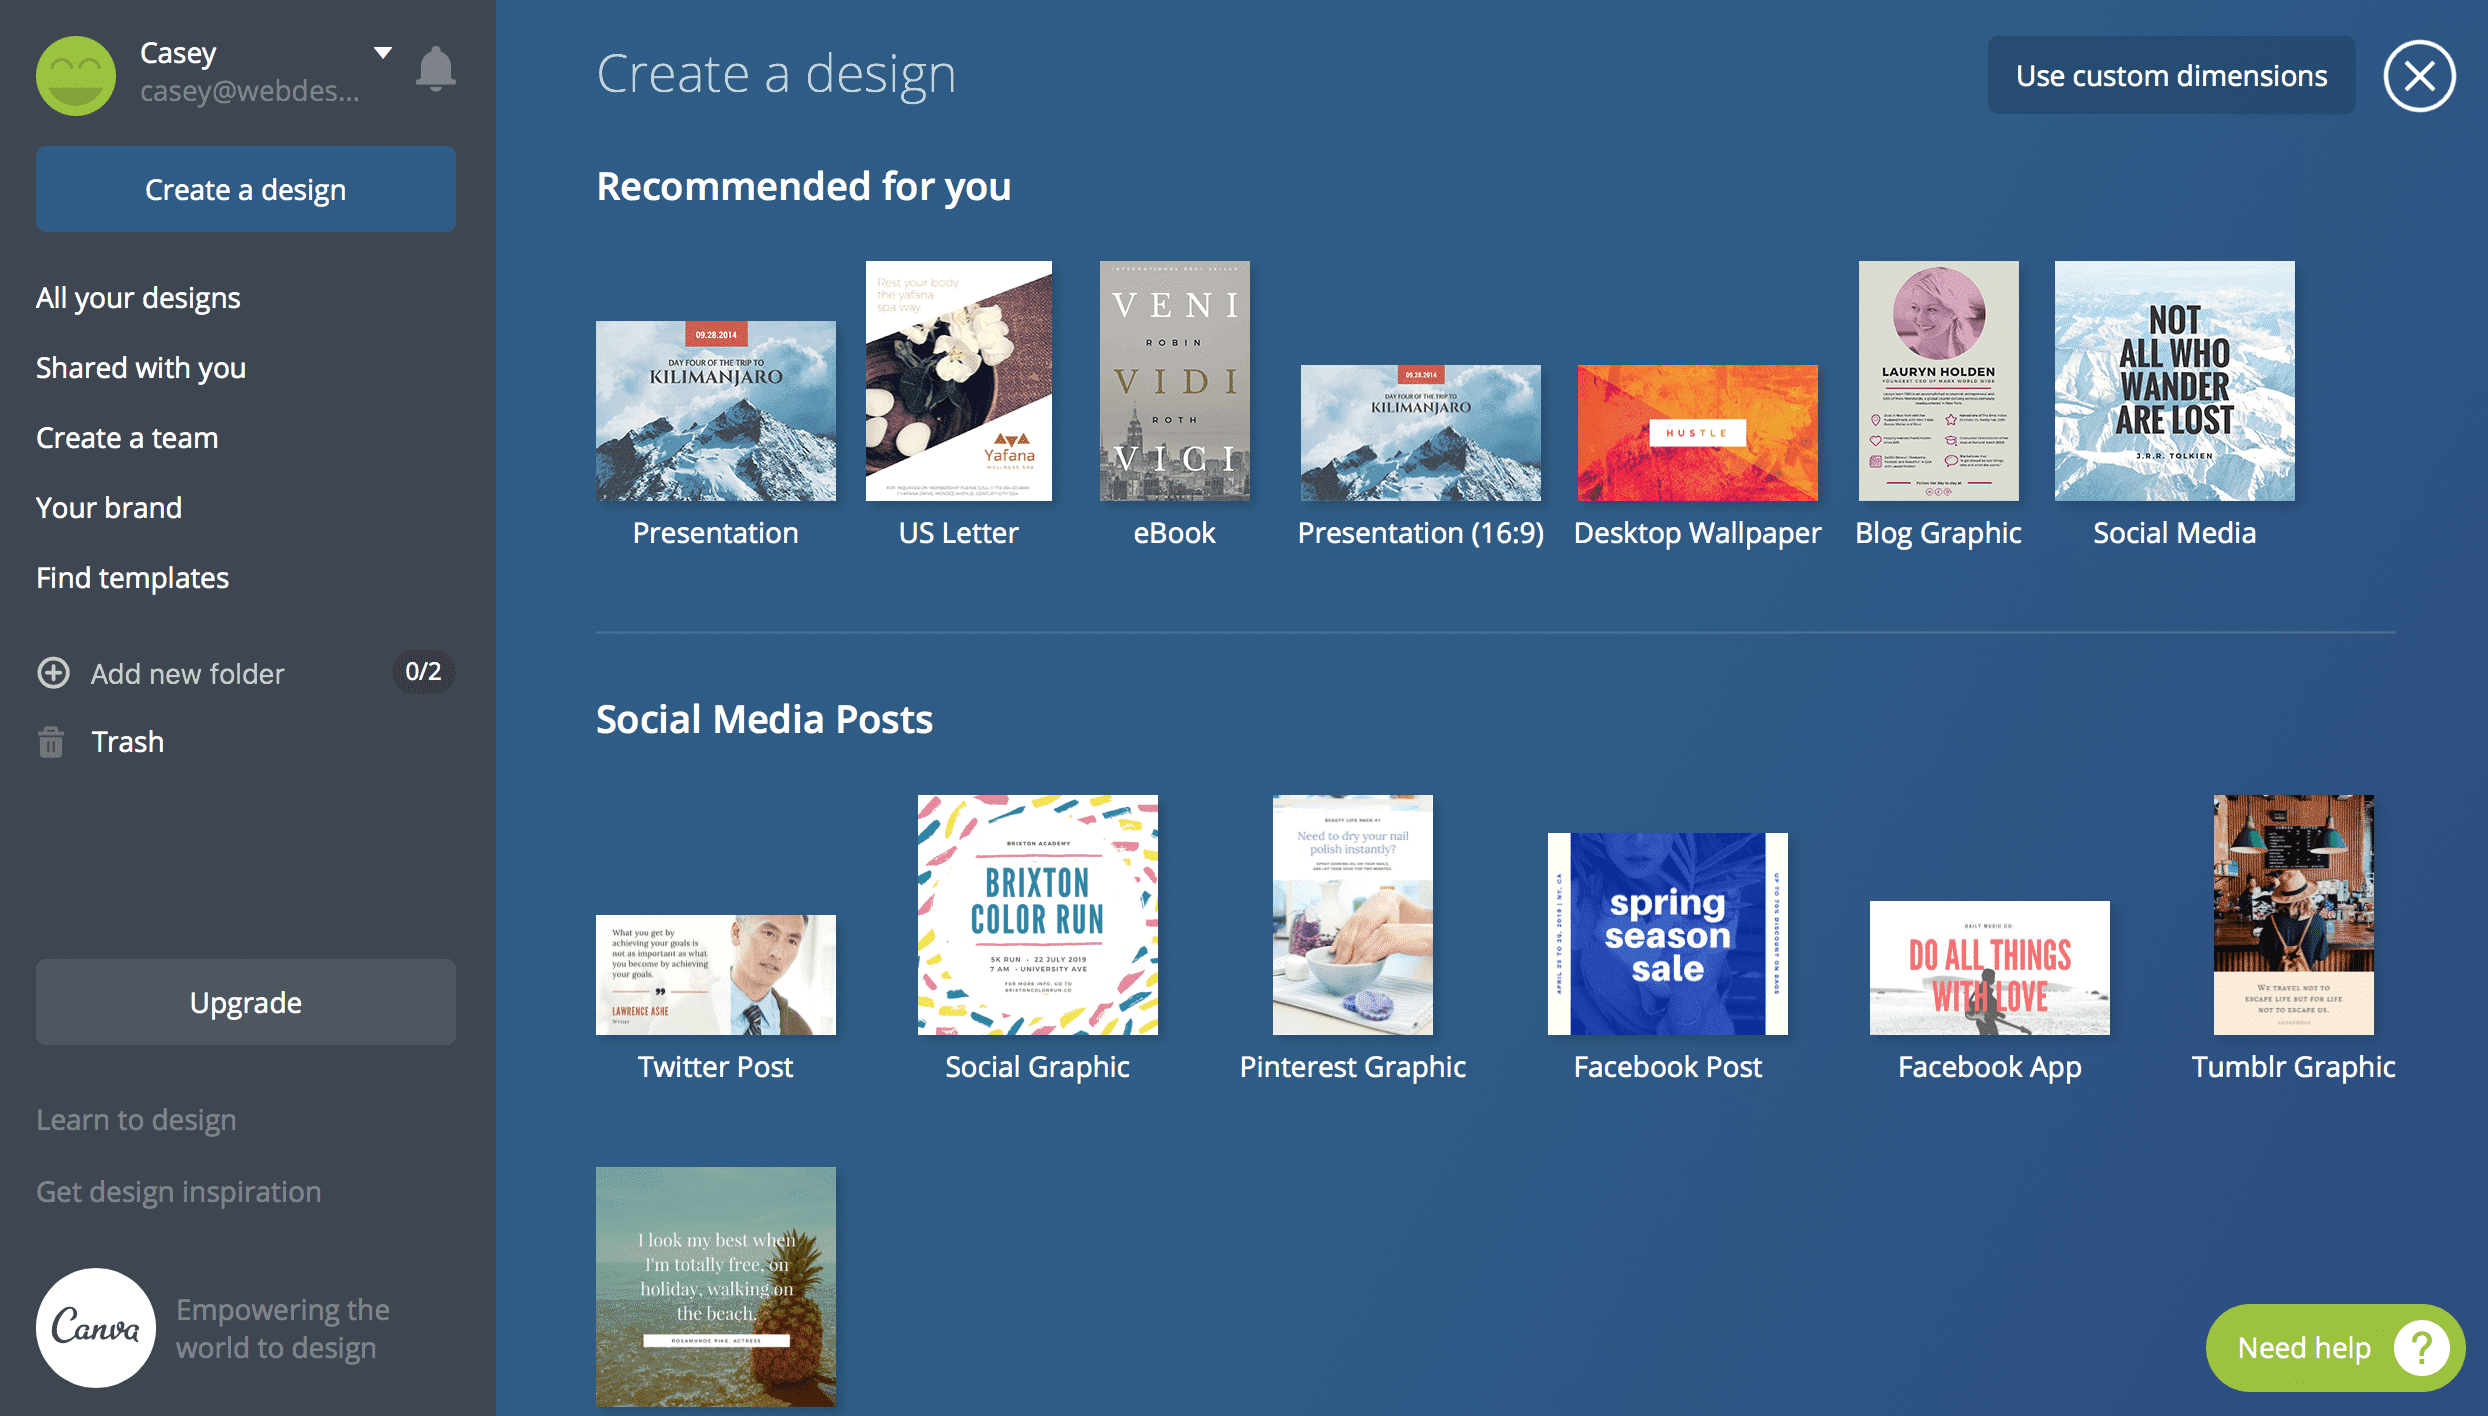The width and height of the screenshot is (2488, 1416).
Task: Go to Shared with you
Action: point(141,368)
